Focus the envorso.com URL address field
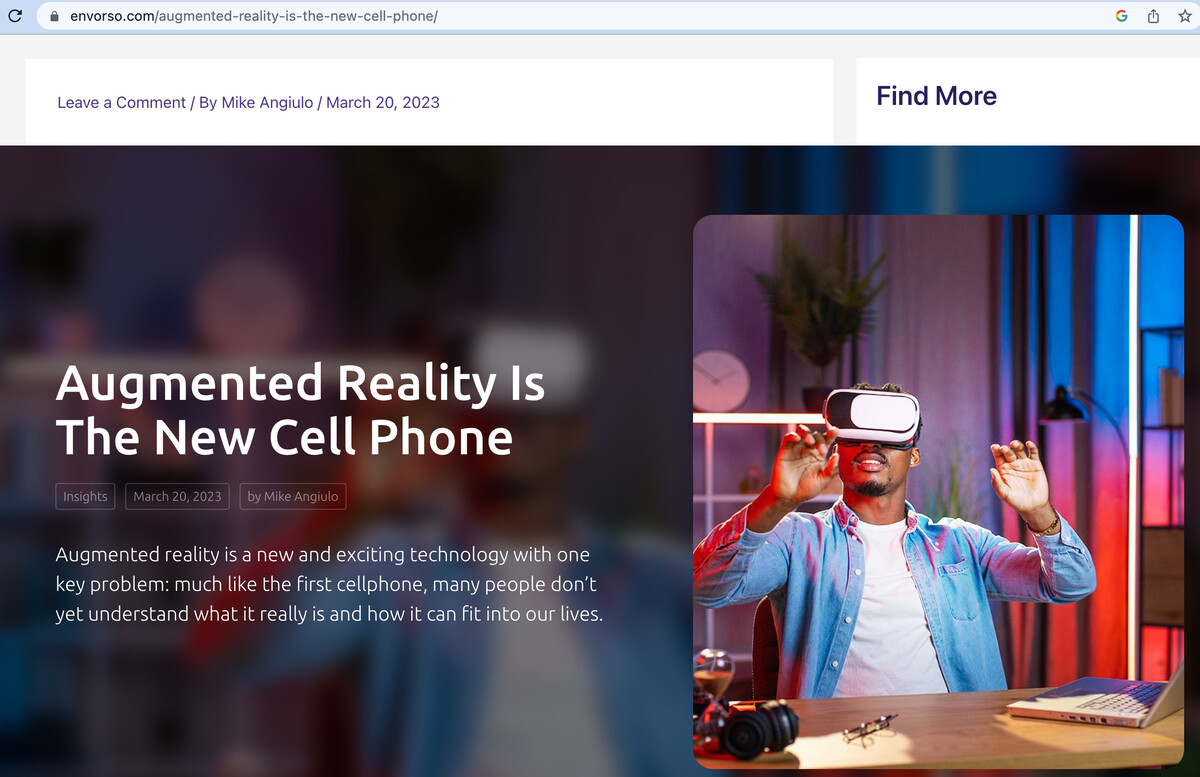Image resolution: width=1200 pixels, height=777 pixels. 580,16
